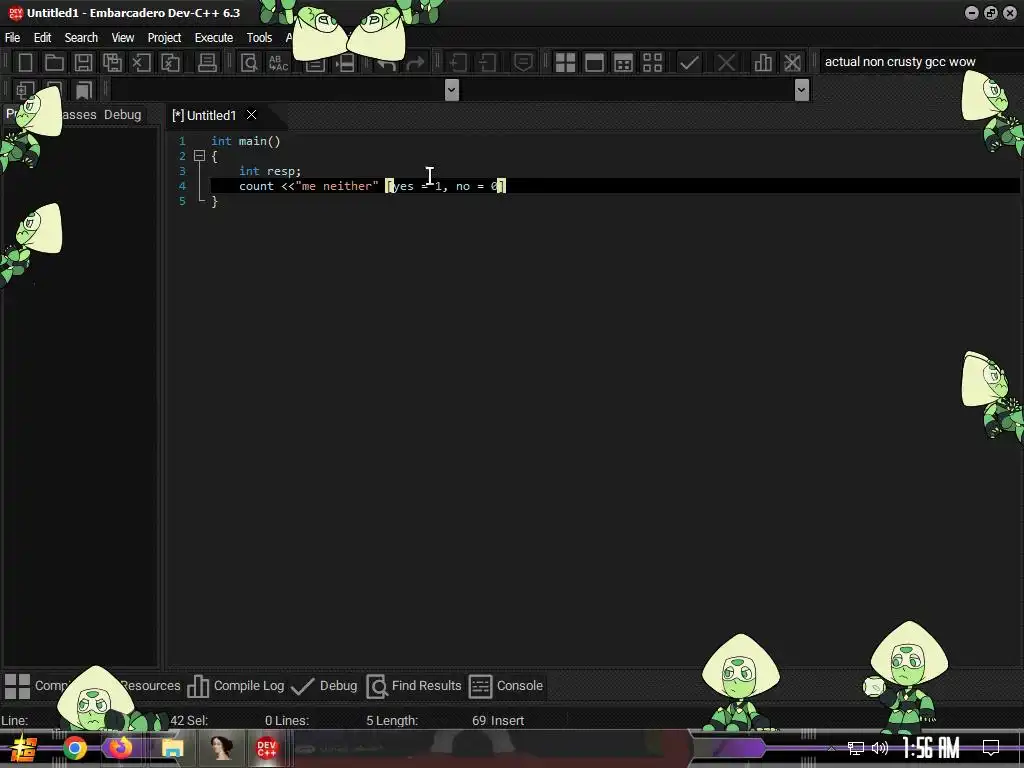The image size is (1024, 768).
Task: Click the Indent toolbar icon
Action: tap(458, 63)
